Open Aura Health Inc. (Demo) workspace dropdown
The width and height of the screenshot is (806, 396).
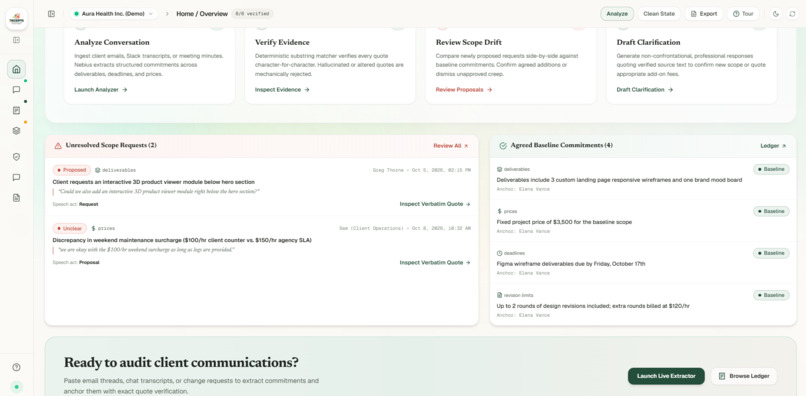tap(114, 14)
